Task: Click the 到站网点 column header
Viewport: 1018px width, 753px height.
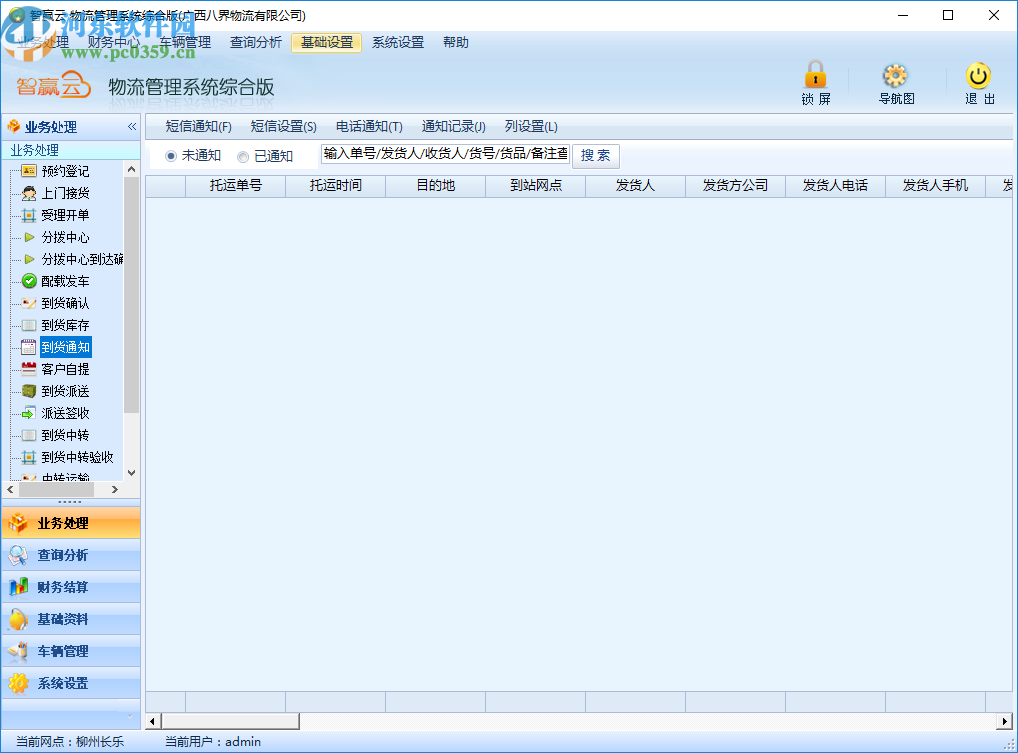Action: (536, 186)
